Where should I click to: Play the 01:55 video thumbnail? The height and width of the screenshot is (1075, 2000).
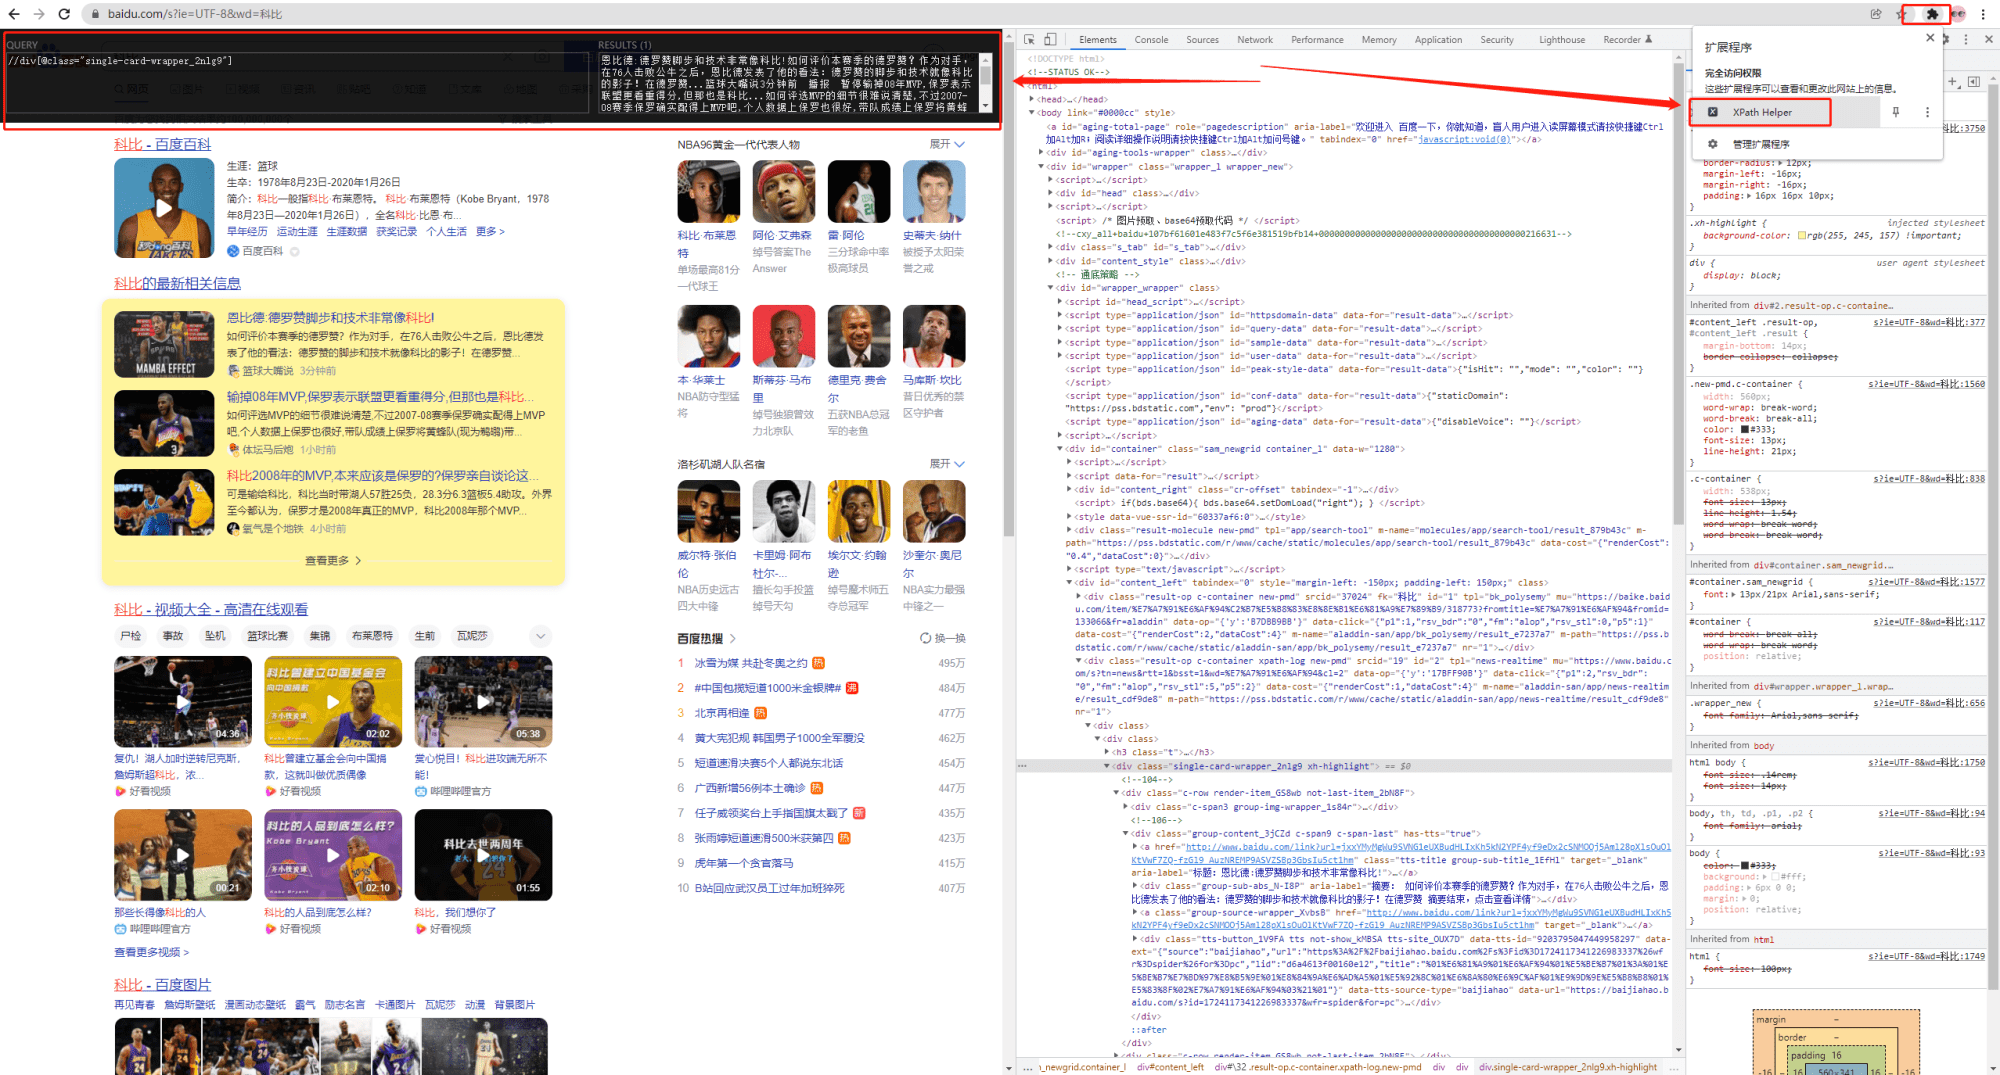483,855
